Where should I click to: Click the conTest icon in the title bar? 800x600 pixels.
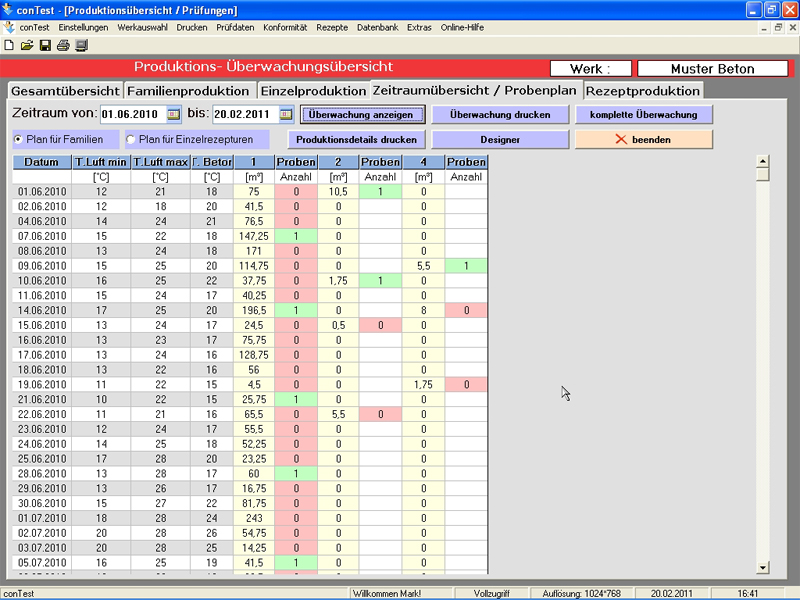[x=7, y=10]
